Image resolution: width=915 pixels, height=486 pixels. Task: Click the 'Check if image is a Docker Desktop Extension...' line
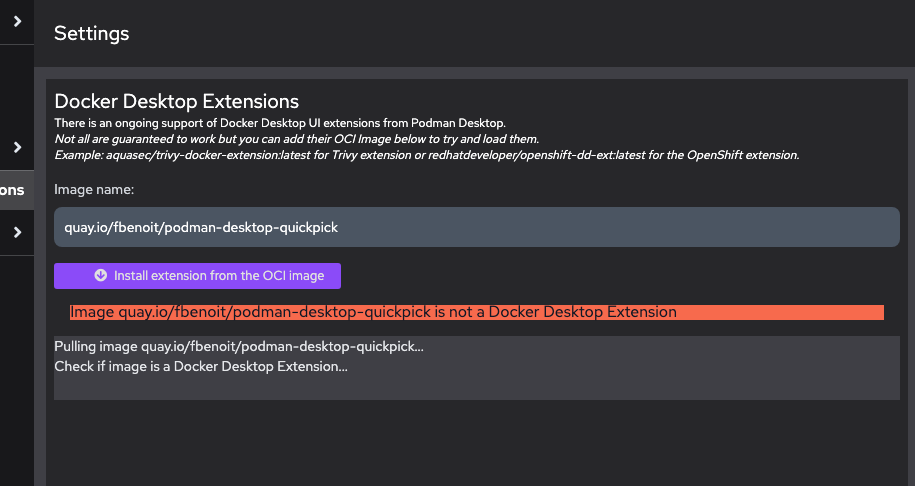(x=201, y=366)
